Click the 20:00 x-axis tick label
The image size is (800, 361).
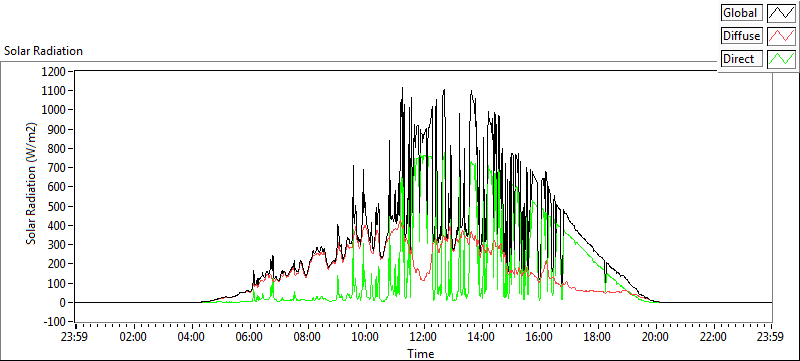(x=656, y=337)
